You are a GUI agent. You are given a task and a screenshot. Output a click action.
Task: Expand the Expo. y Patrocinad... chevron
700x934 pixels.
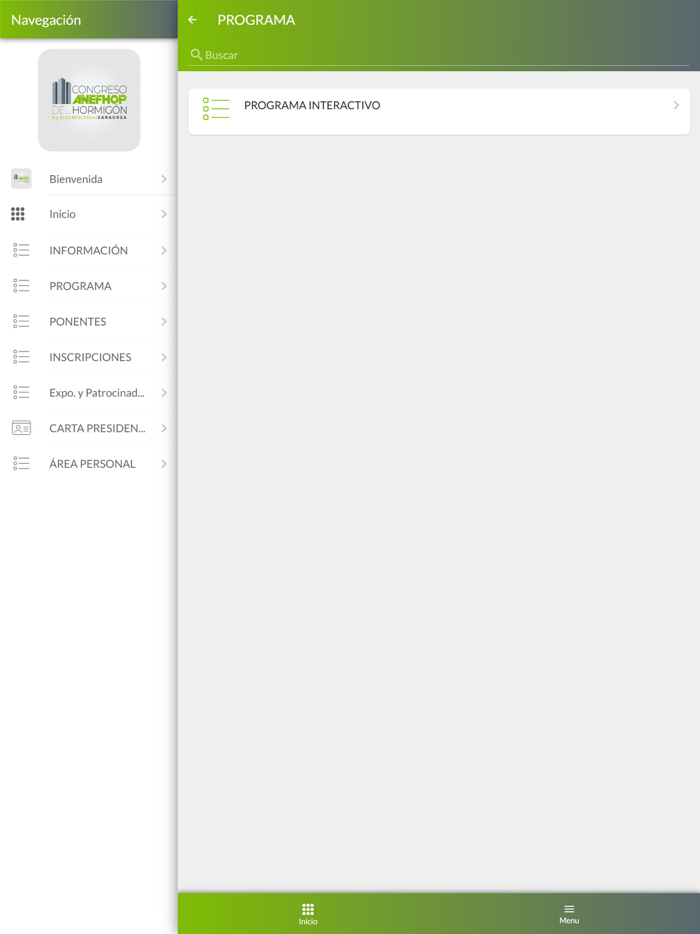[x=164, y=393]
